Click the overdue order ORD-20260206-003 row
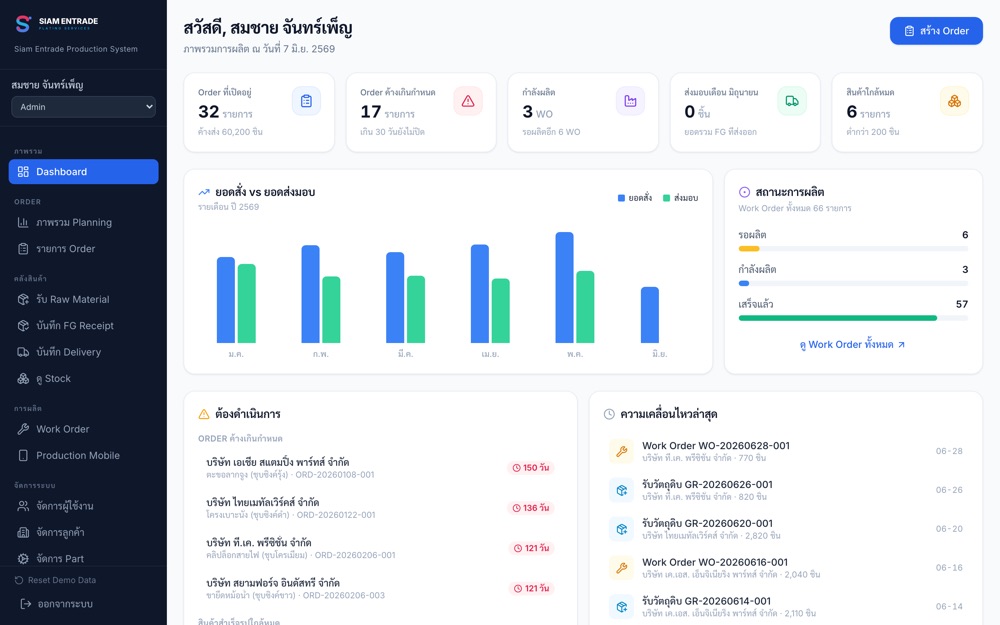1000x625 pixels. pyautogui.click(x=380, y=588)
